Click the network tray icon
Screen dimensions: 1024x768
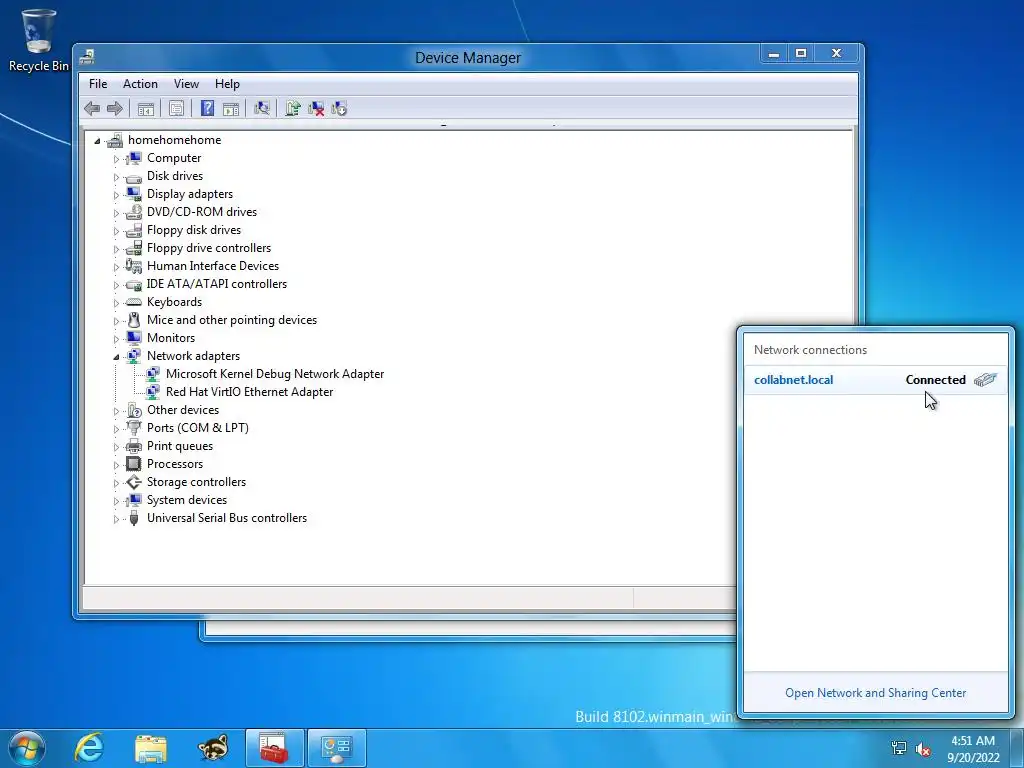[899, 748]
